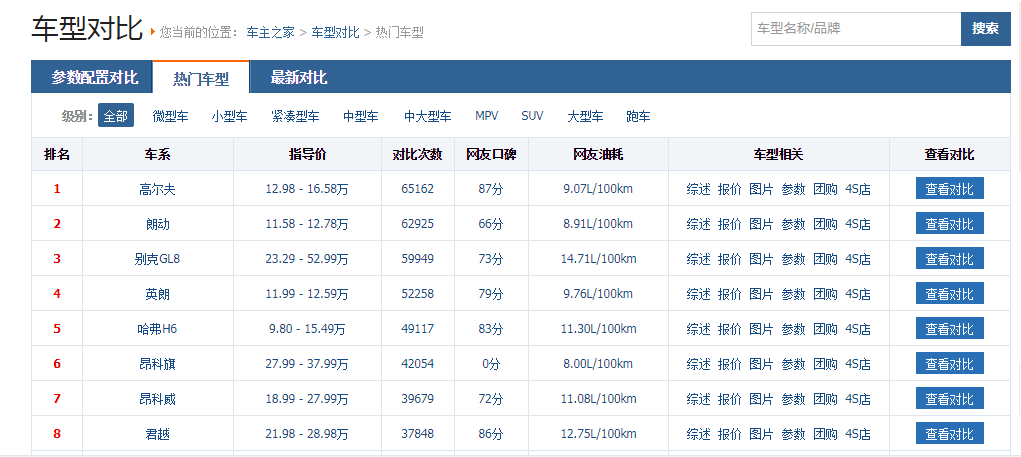Image resolution: width=1021 pixels, height=457 pixels.
Task: Open the 别克GL8 car series link
Action: pyautogui.click(x=157, y=259)
